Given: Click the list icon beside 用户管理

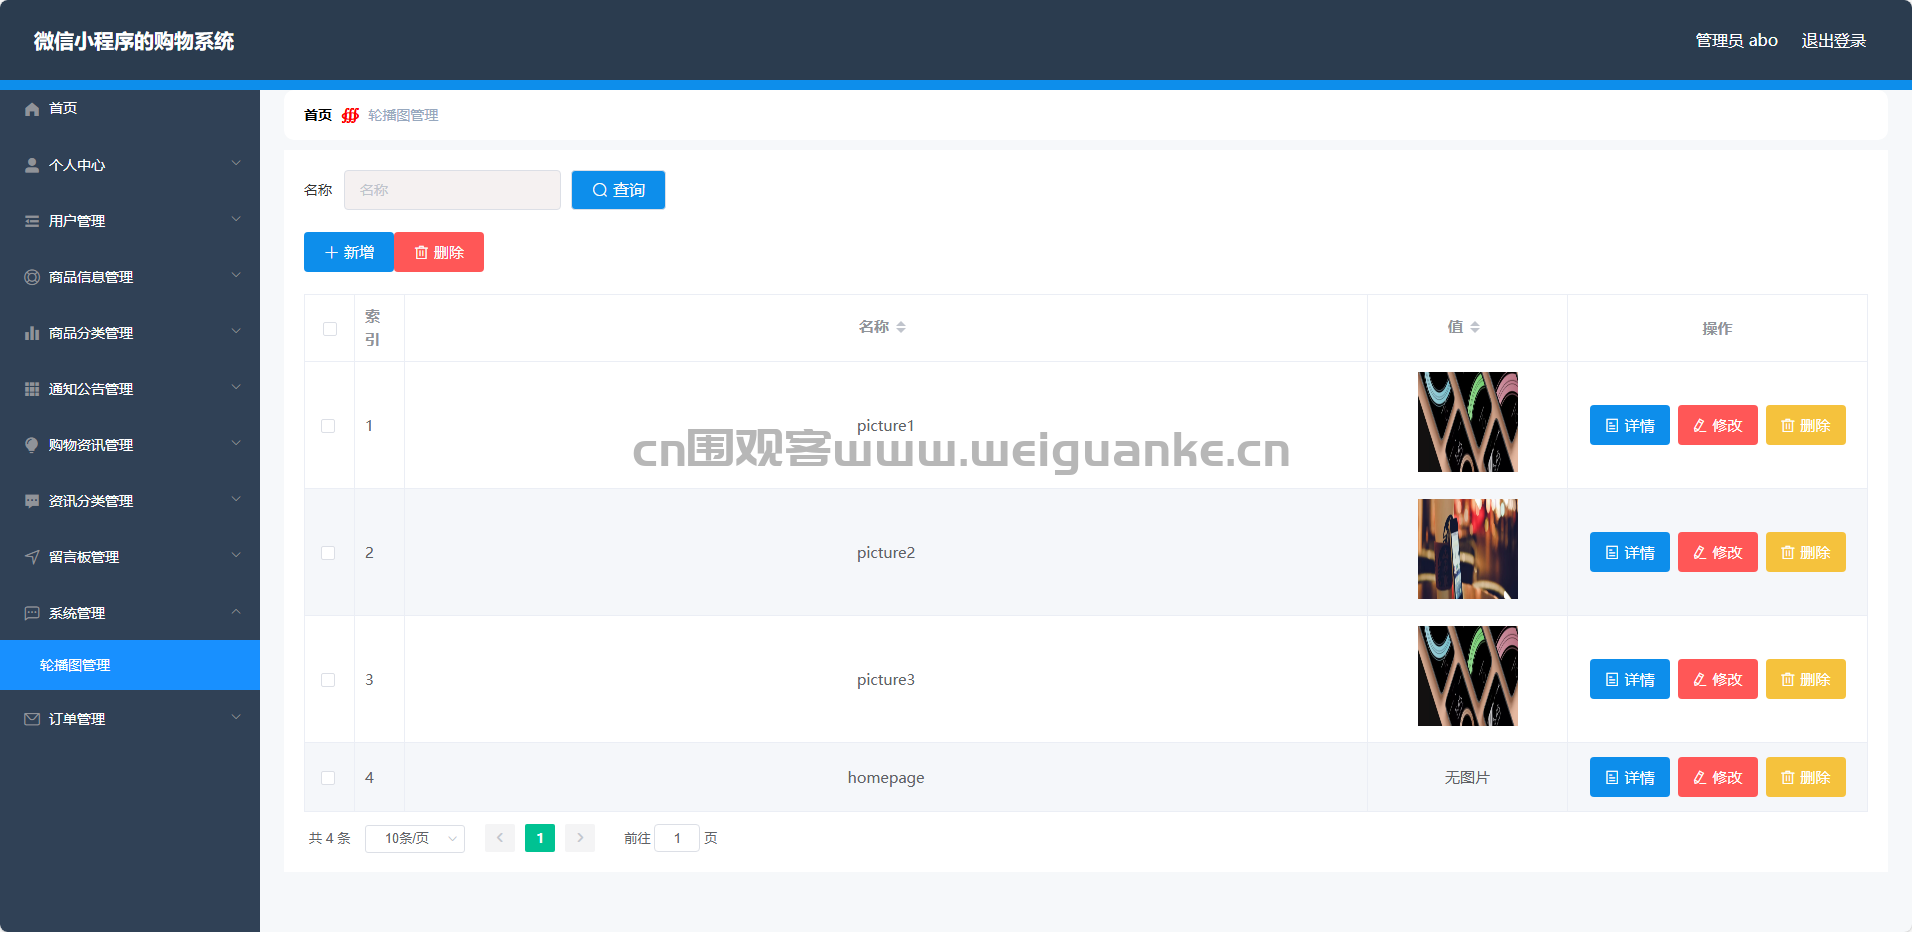Looking at the screenshot, I should [x=32, y=221].
